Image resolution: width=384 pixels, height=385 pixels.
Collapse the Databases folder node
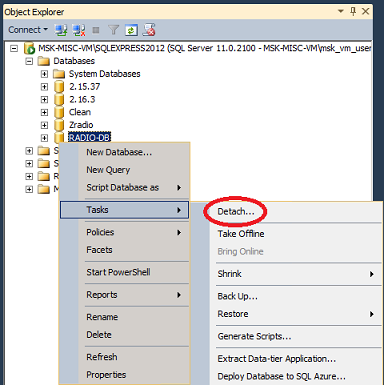click(x=29, y=61)
